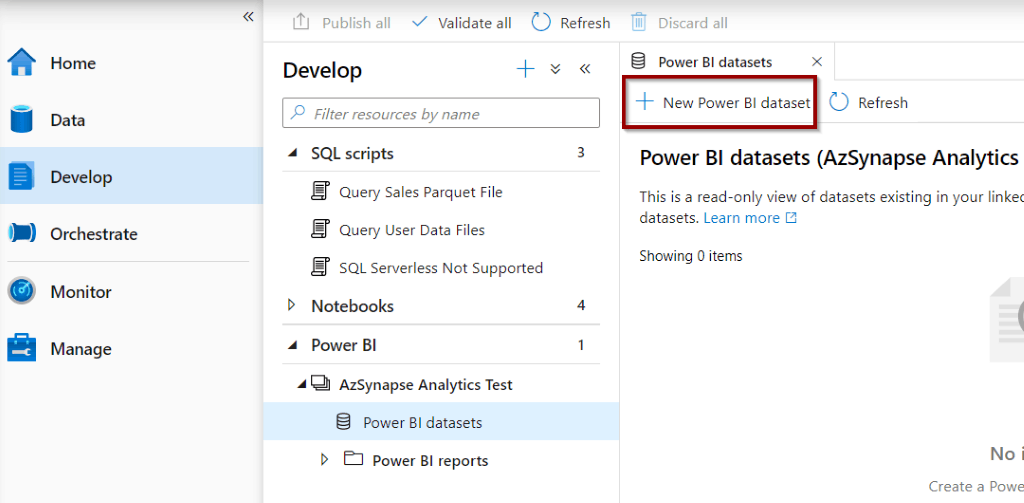Image resolution: width=1024 pixels, height=503 pixels.
Task: Open the Orchestrate hub
Action: tap(131, 234)
